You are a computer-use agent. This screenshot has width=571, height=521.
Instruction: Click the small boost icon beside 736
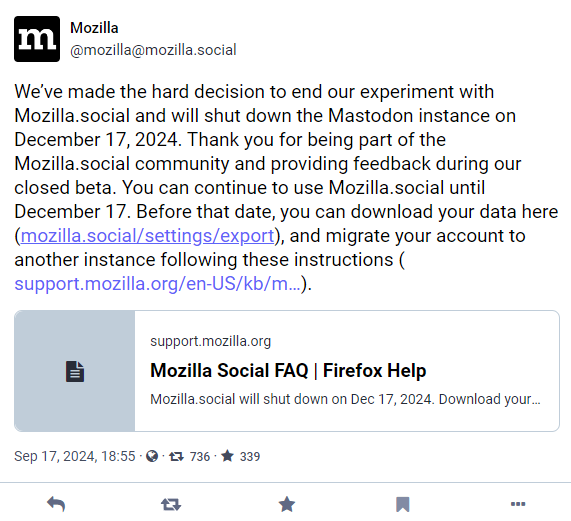(x=177, y=456)
